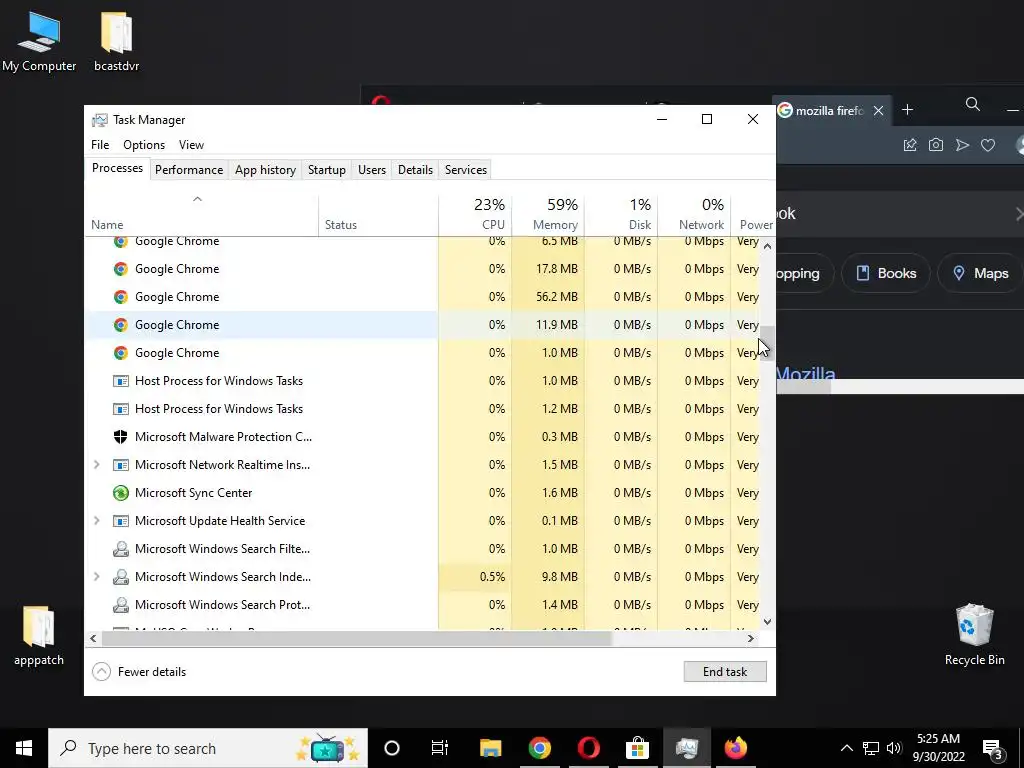The image size is (1024, 768).
Task: Expand Microsoft Network Realtime Inspection row
Action: coord(97,465)
